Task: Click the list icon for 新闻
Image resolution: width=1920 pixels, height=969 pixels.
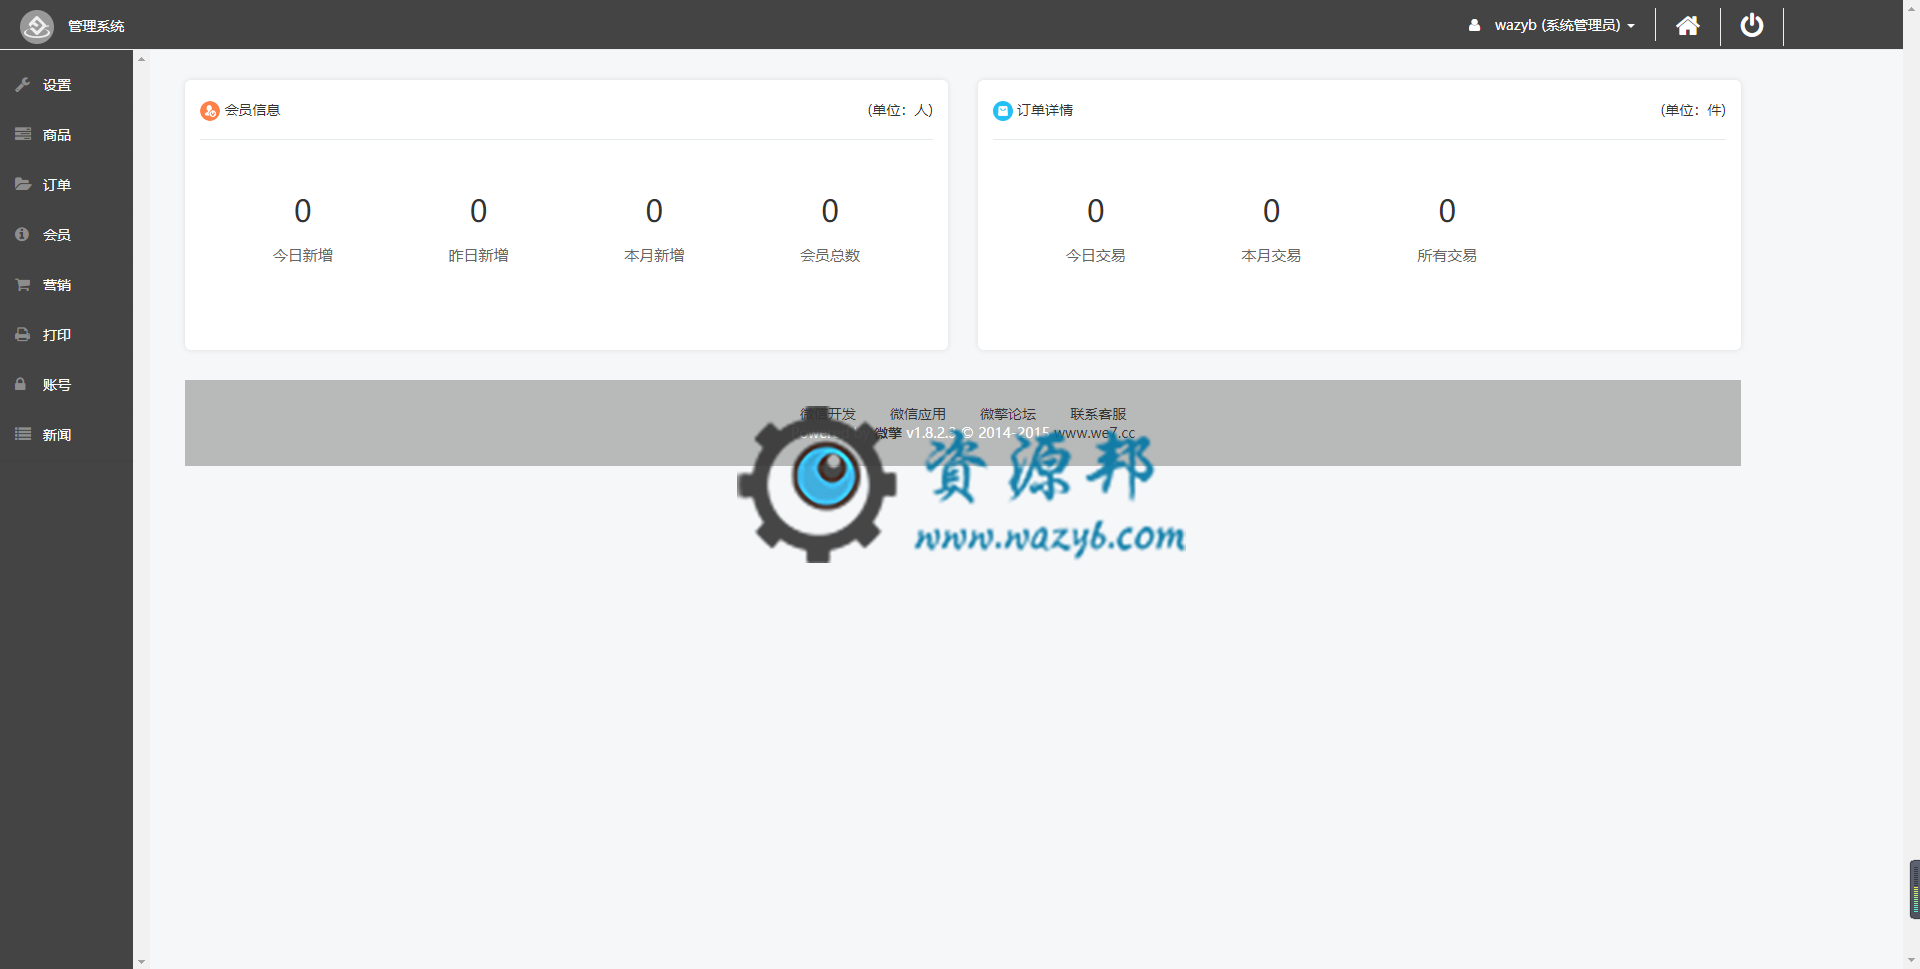Action: pos(22,434)
